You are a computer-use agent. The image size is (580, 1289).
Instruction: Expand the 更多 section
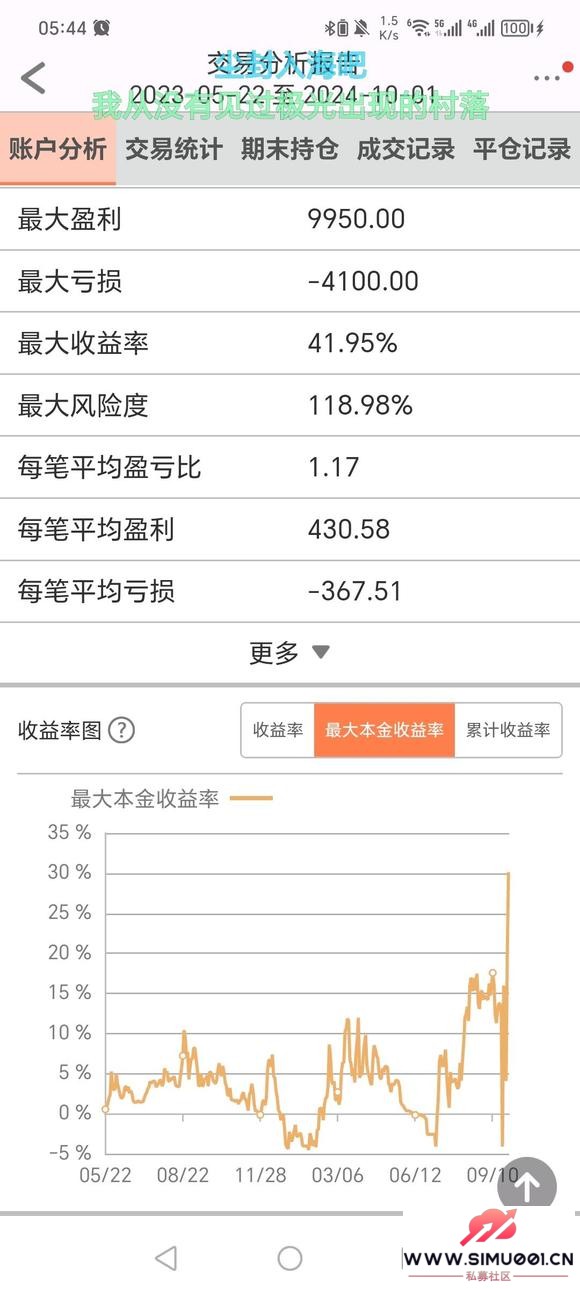(290, 653)
